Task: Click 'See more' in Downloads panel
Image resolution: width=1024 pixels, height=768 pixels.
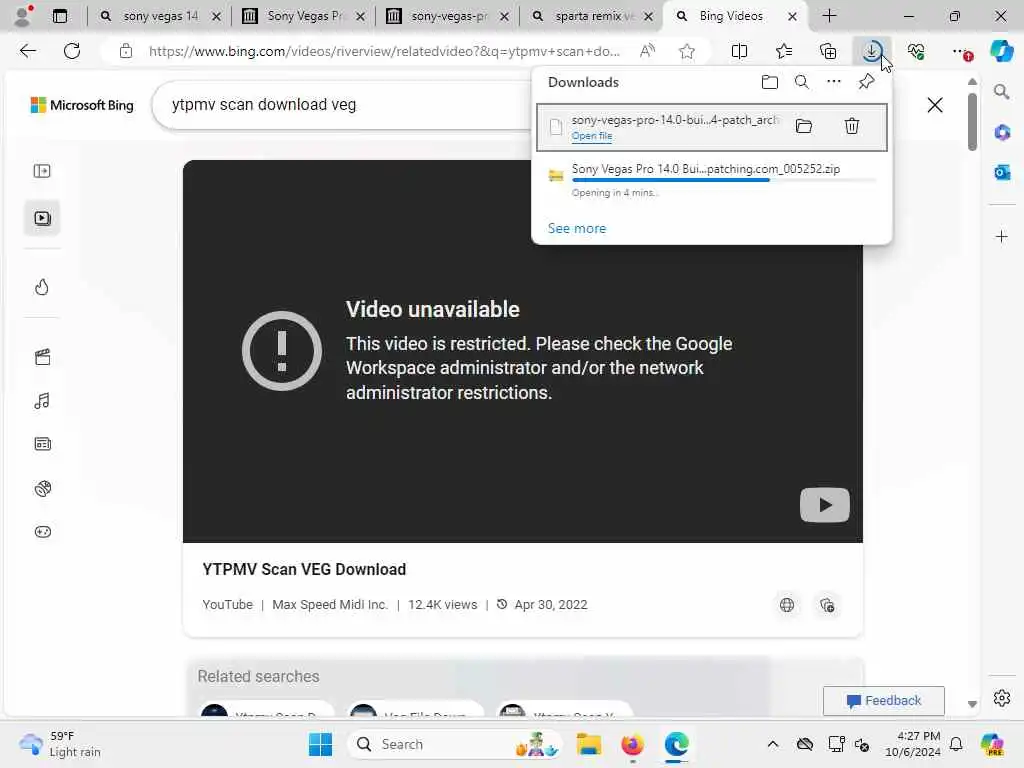Action: click(577, 229)
